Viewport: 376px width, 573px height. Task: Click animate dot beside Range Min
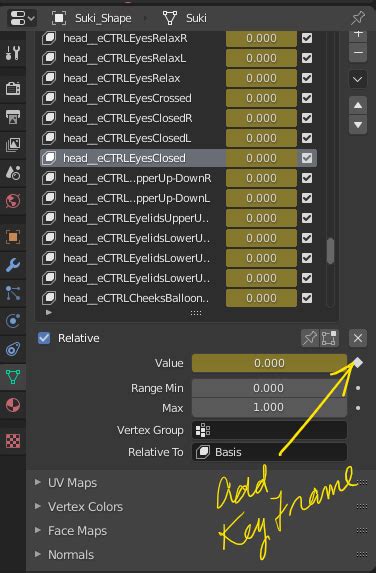[358, 388]
